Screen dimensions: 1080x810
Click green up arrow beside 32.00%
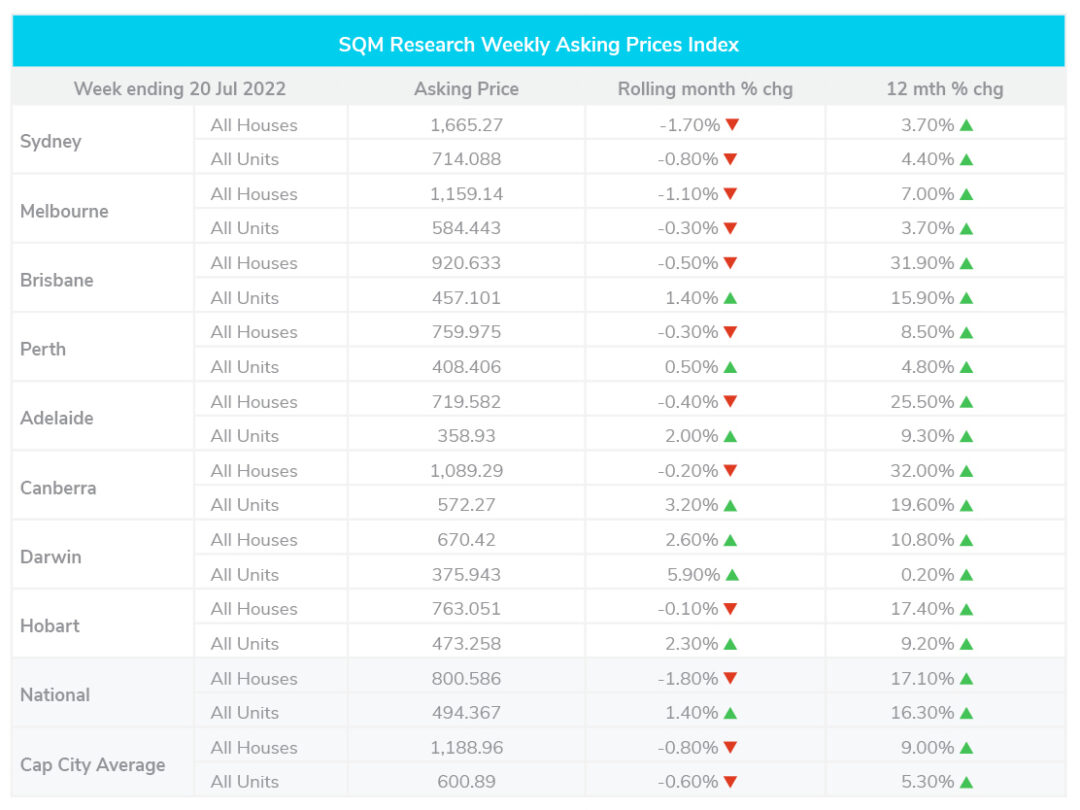tap(966, 471)
